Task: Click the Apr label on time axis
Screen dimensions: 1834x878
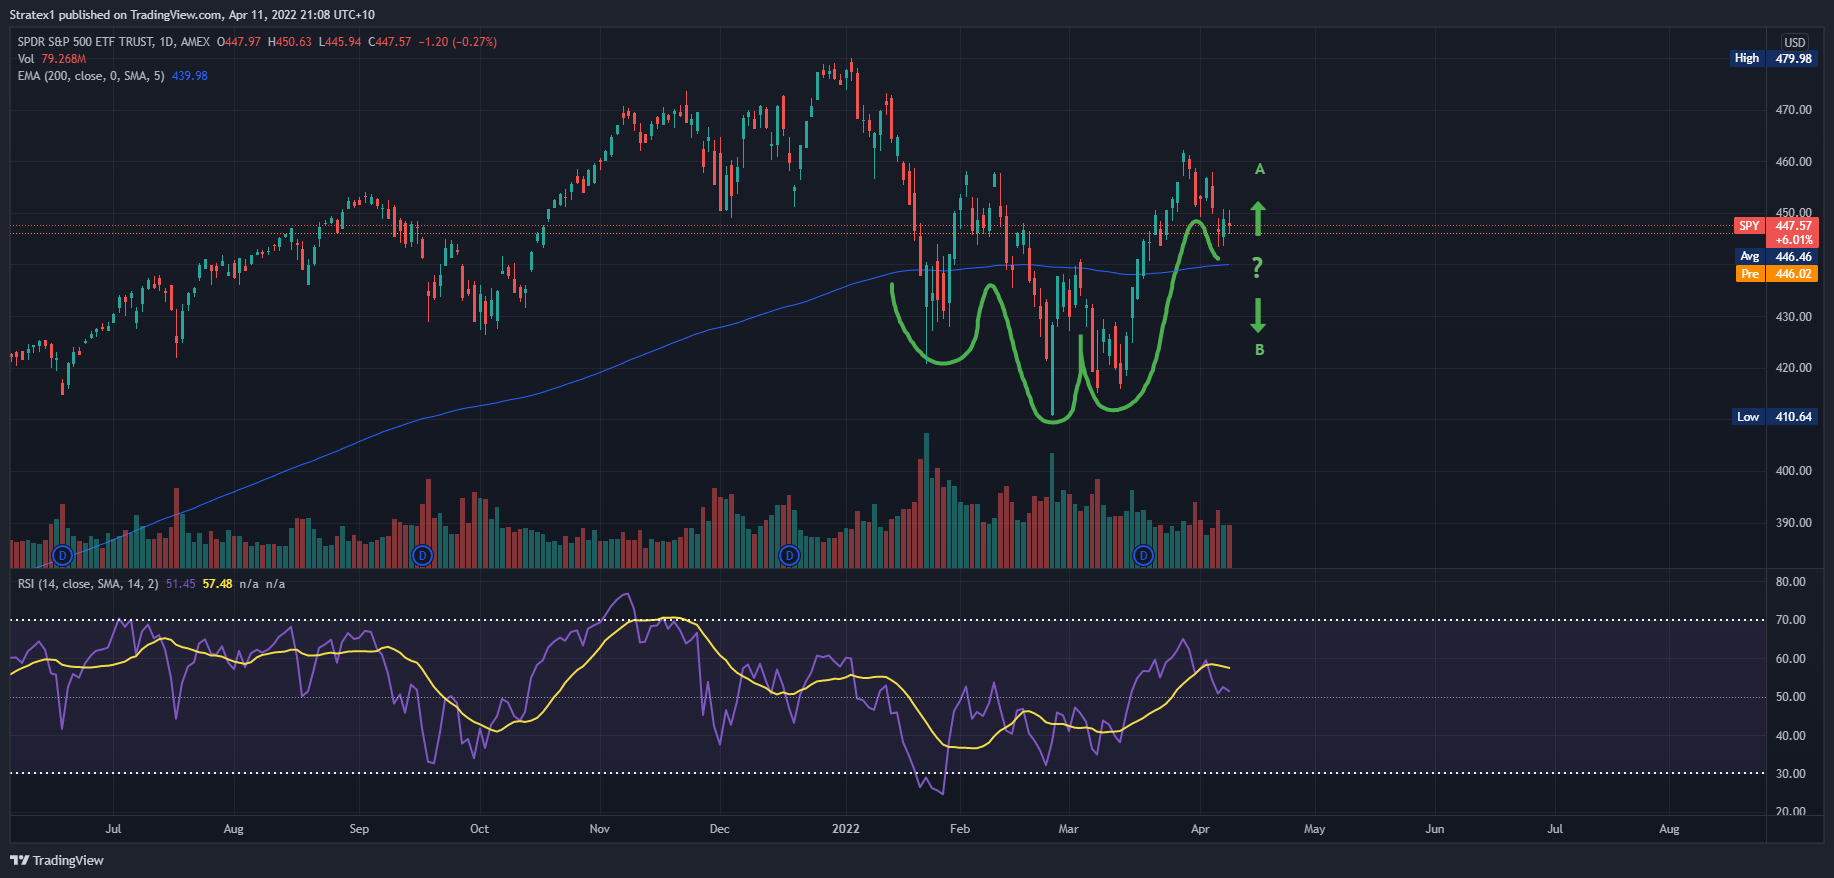Action: (x=1201, y=829)
